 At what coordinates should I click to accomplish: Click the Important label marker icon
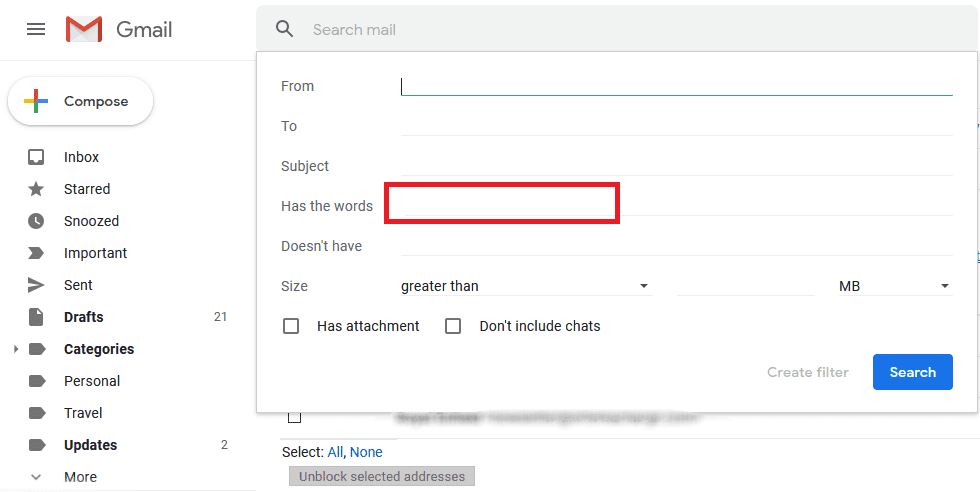coord(36,253)
